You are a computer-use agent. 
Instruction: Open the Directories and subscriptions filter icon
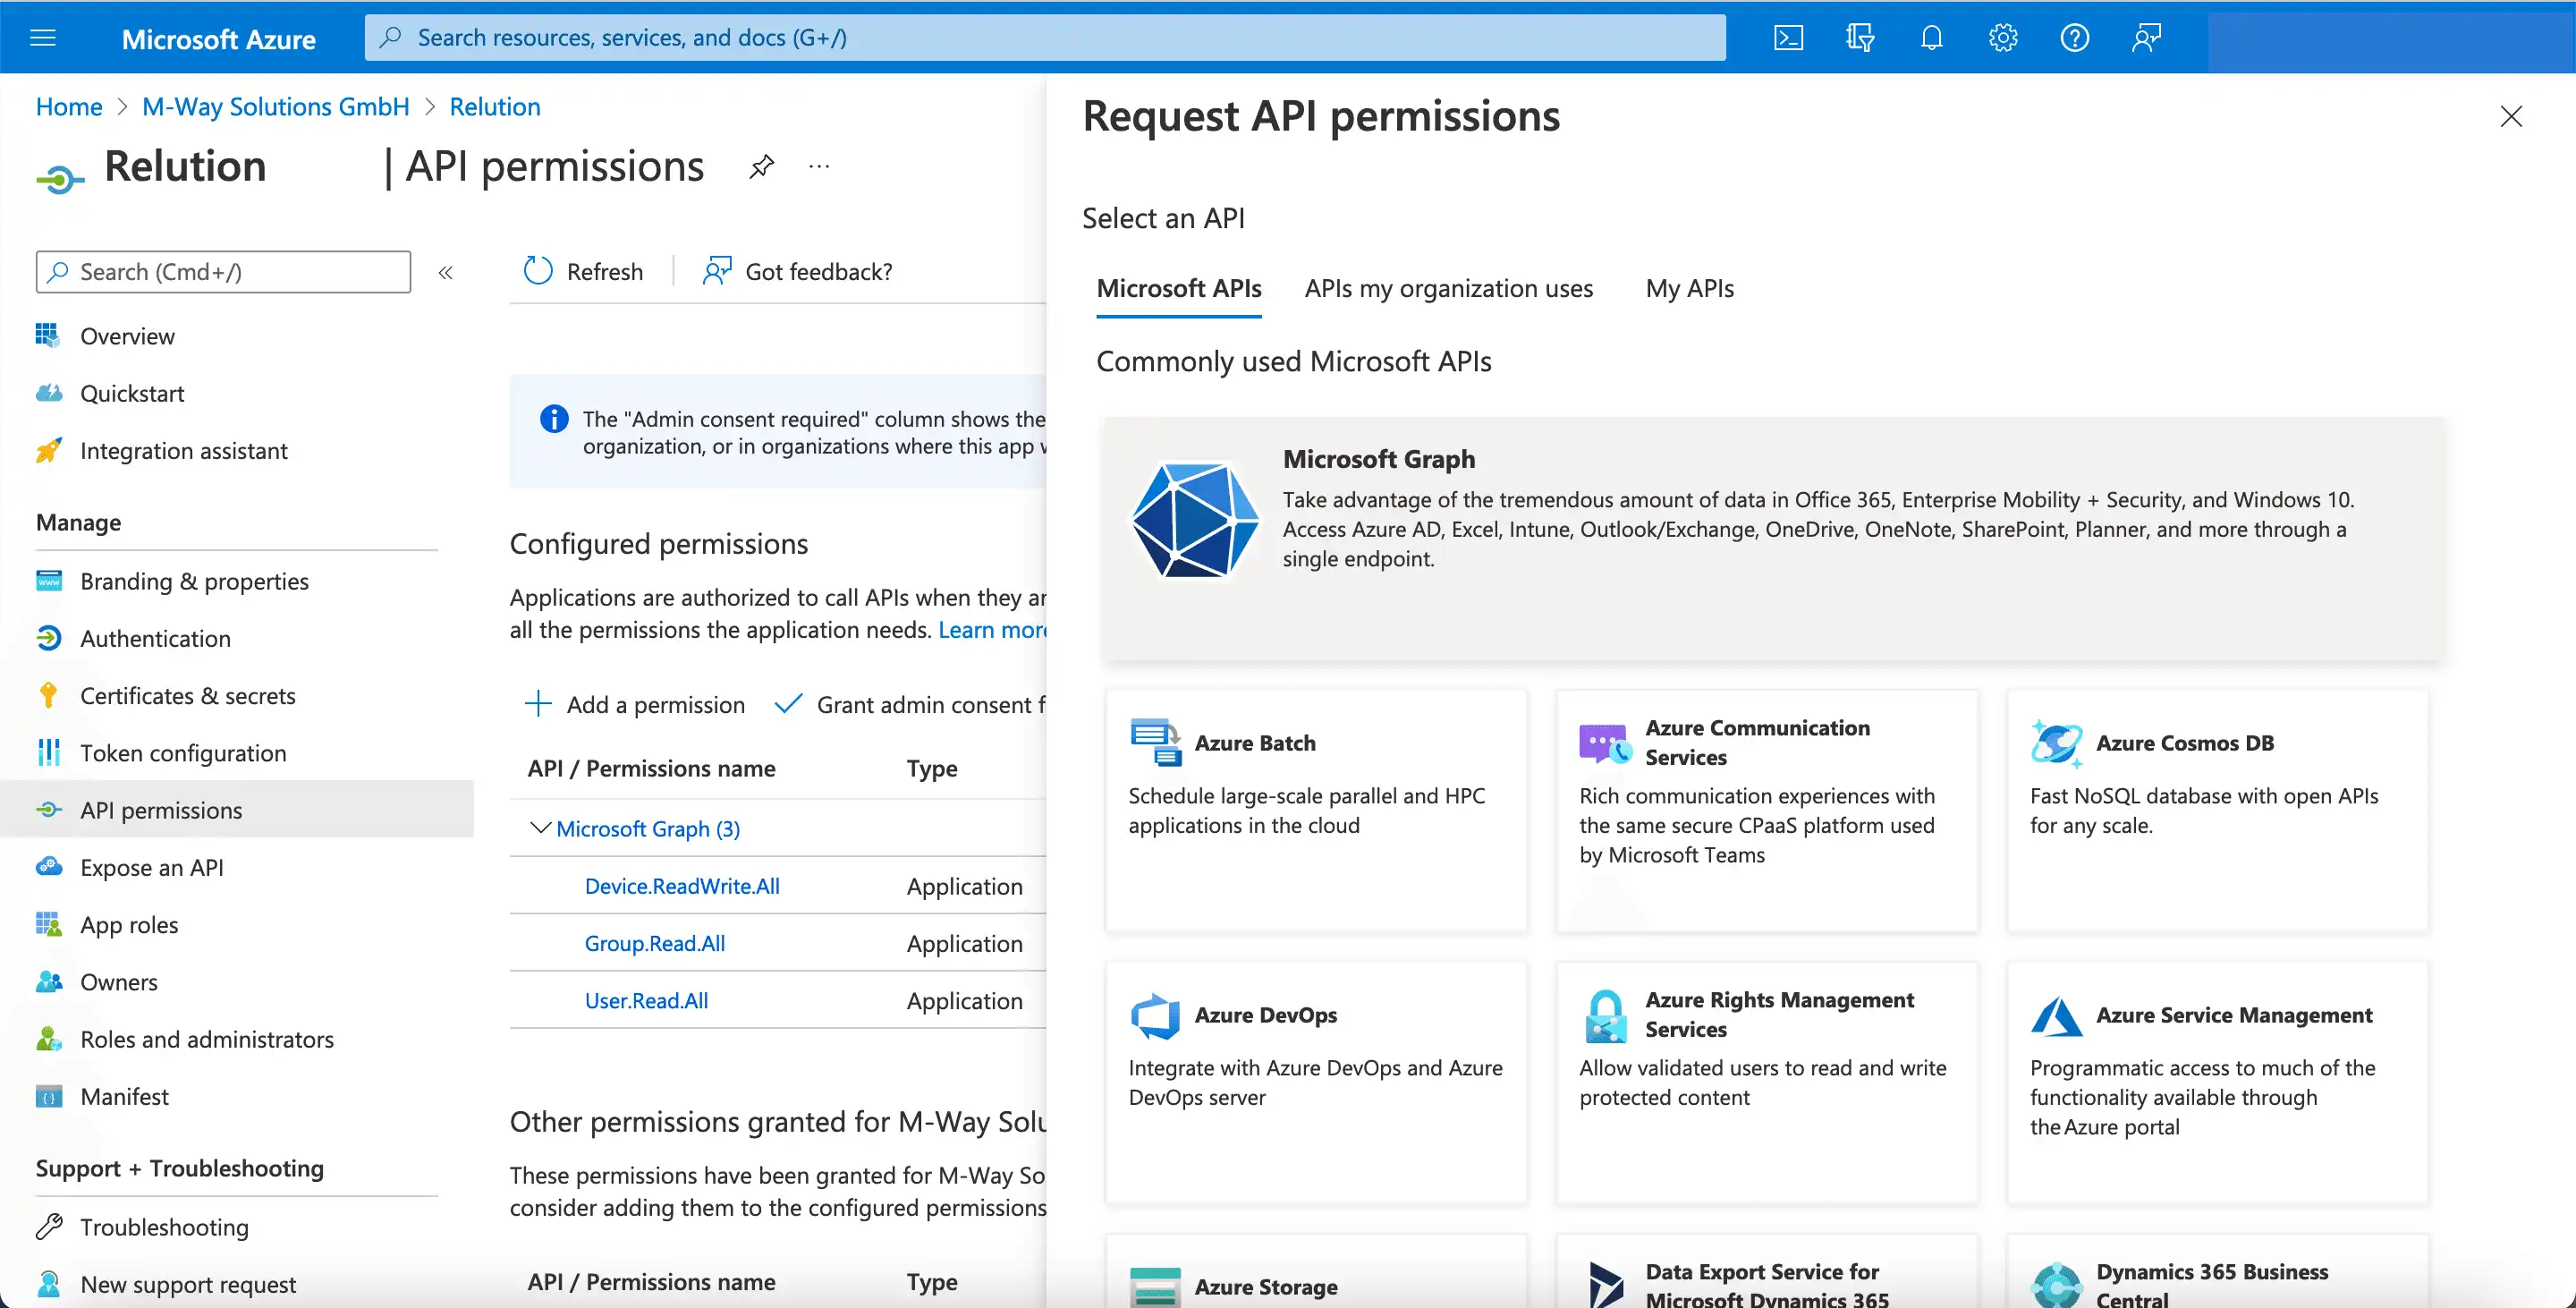coord(1860,38)
